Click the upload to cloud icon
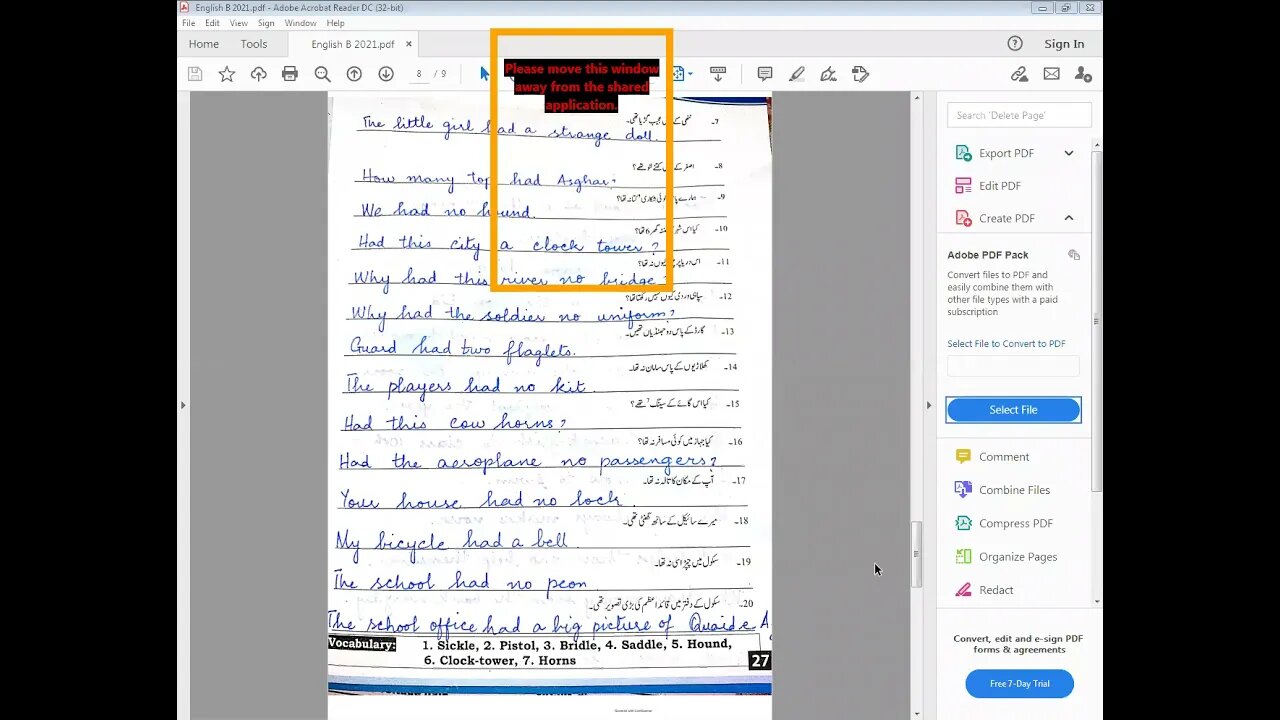Viewport: 1280px width, 720px height. tap(259, 74)
